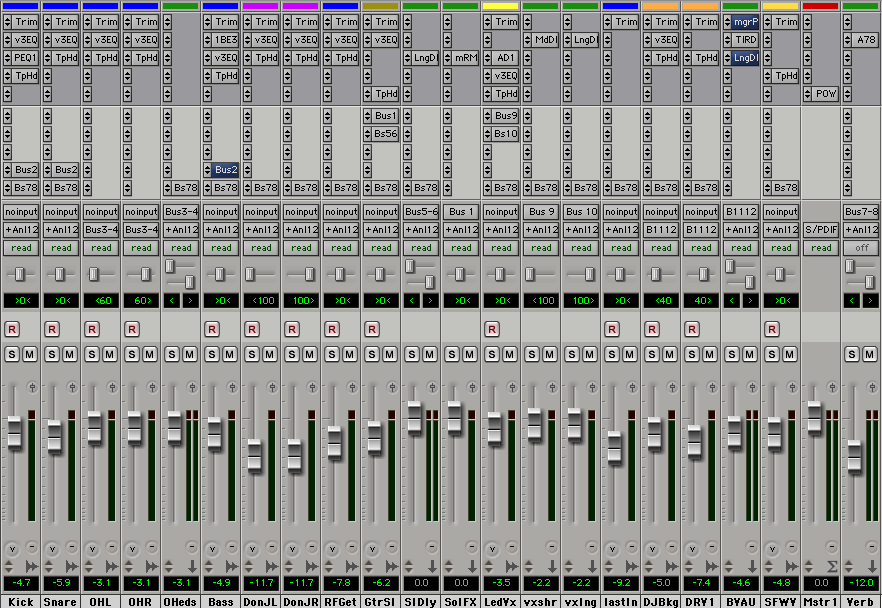Open the Mstr1 POW insert plug-in
This screenshot has width=882, height=608.
coord(826,93)
